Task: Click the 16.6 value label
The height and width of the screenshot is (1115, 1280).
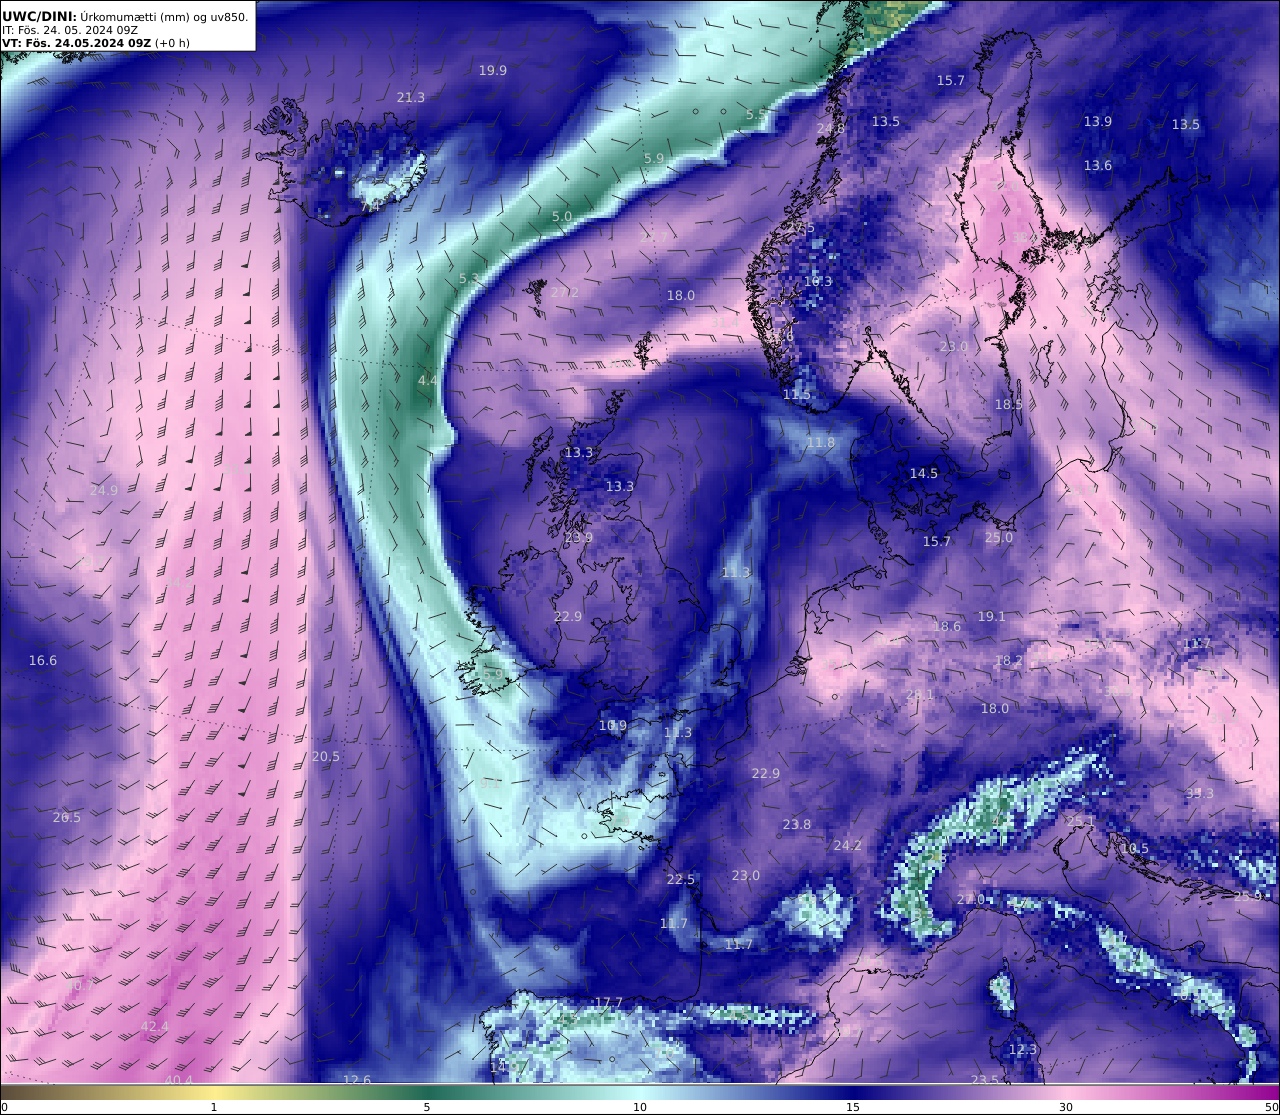Action: 43,661
